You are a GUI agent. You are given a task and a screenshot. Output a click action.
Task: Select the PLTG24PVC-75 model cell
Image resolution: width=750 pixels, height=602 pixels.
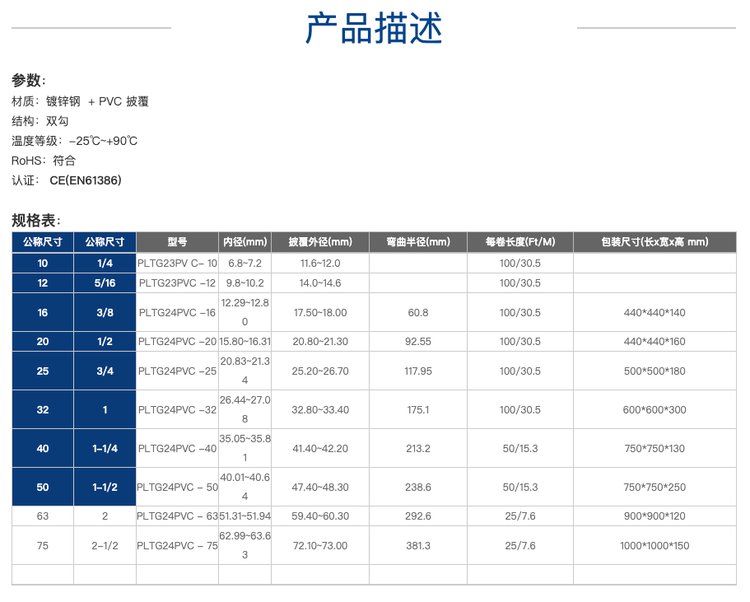(x=177, y=545)
